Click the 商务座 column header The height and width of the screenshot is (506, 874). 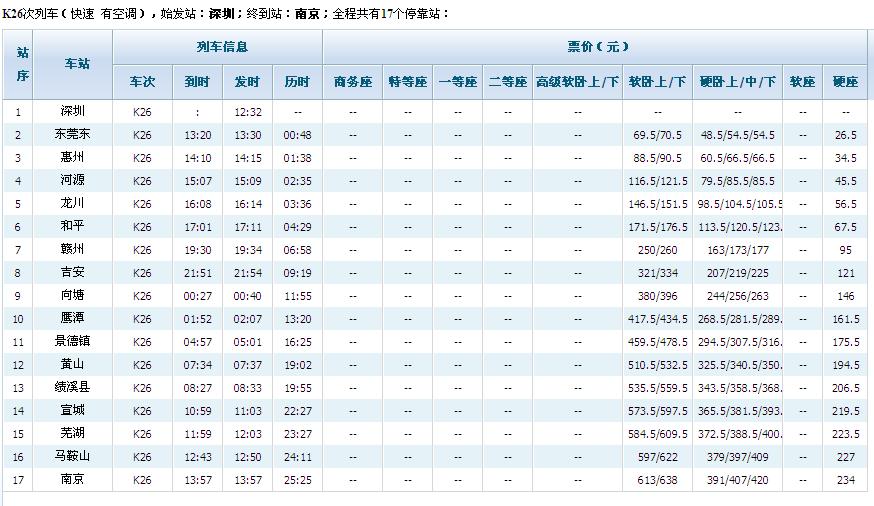tap(353, 82)
